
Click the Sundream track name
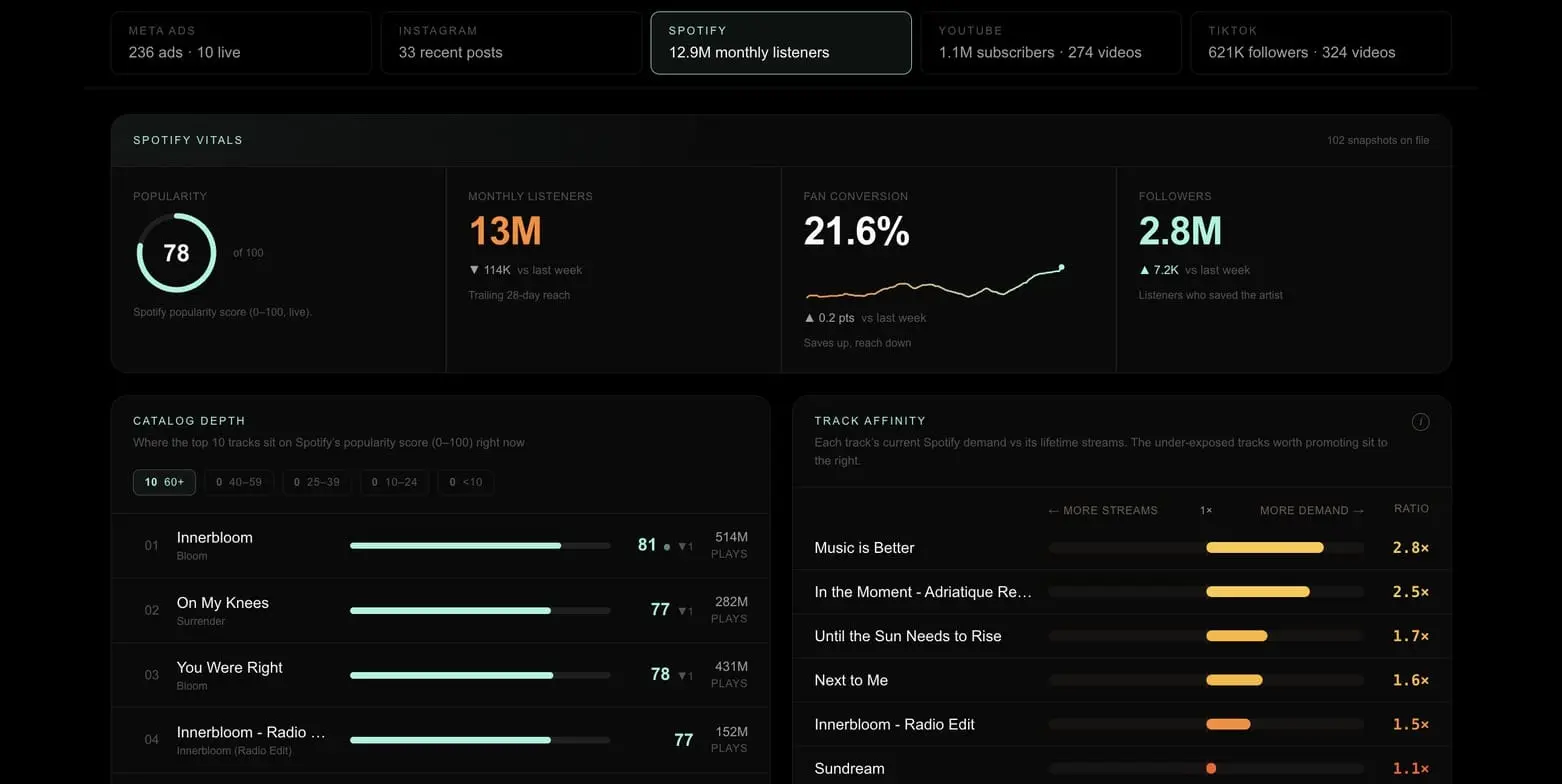click(850, 769)
